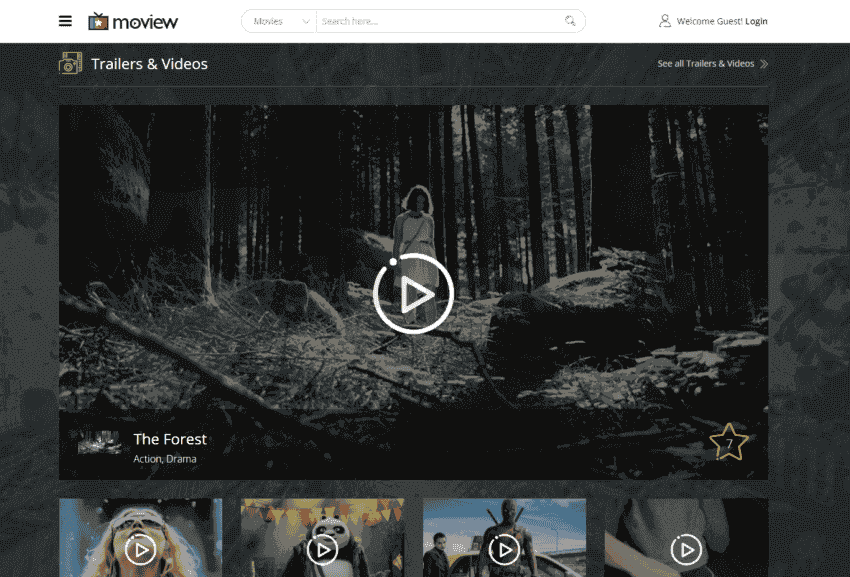This screenshot has height=577, width=850.
Task: Open the hamburger navigation menu
Action: [65, 21]
